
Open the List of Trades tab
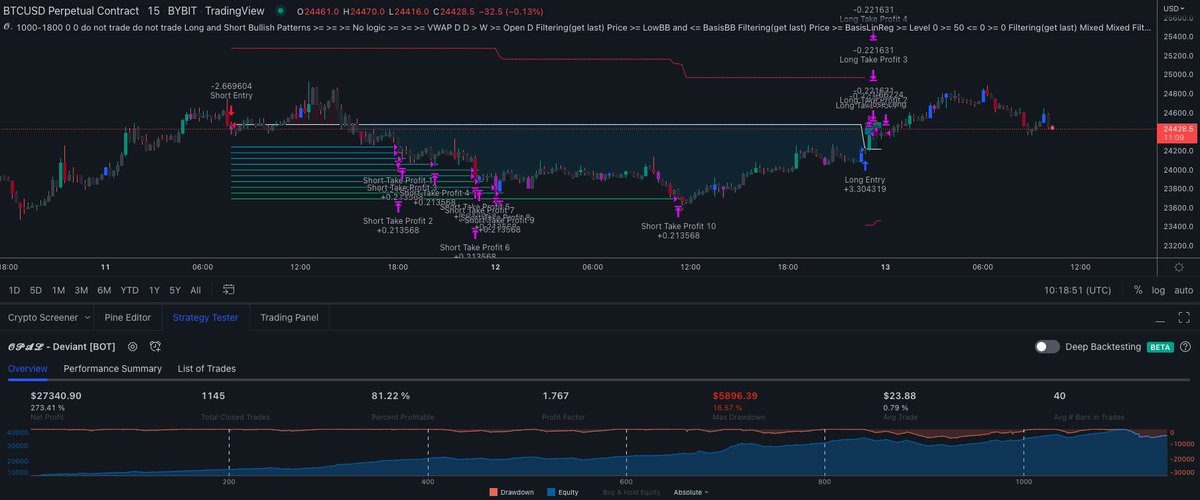coord(207,368)
